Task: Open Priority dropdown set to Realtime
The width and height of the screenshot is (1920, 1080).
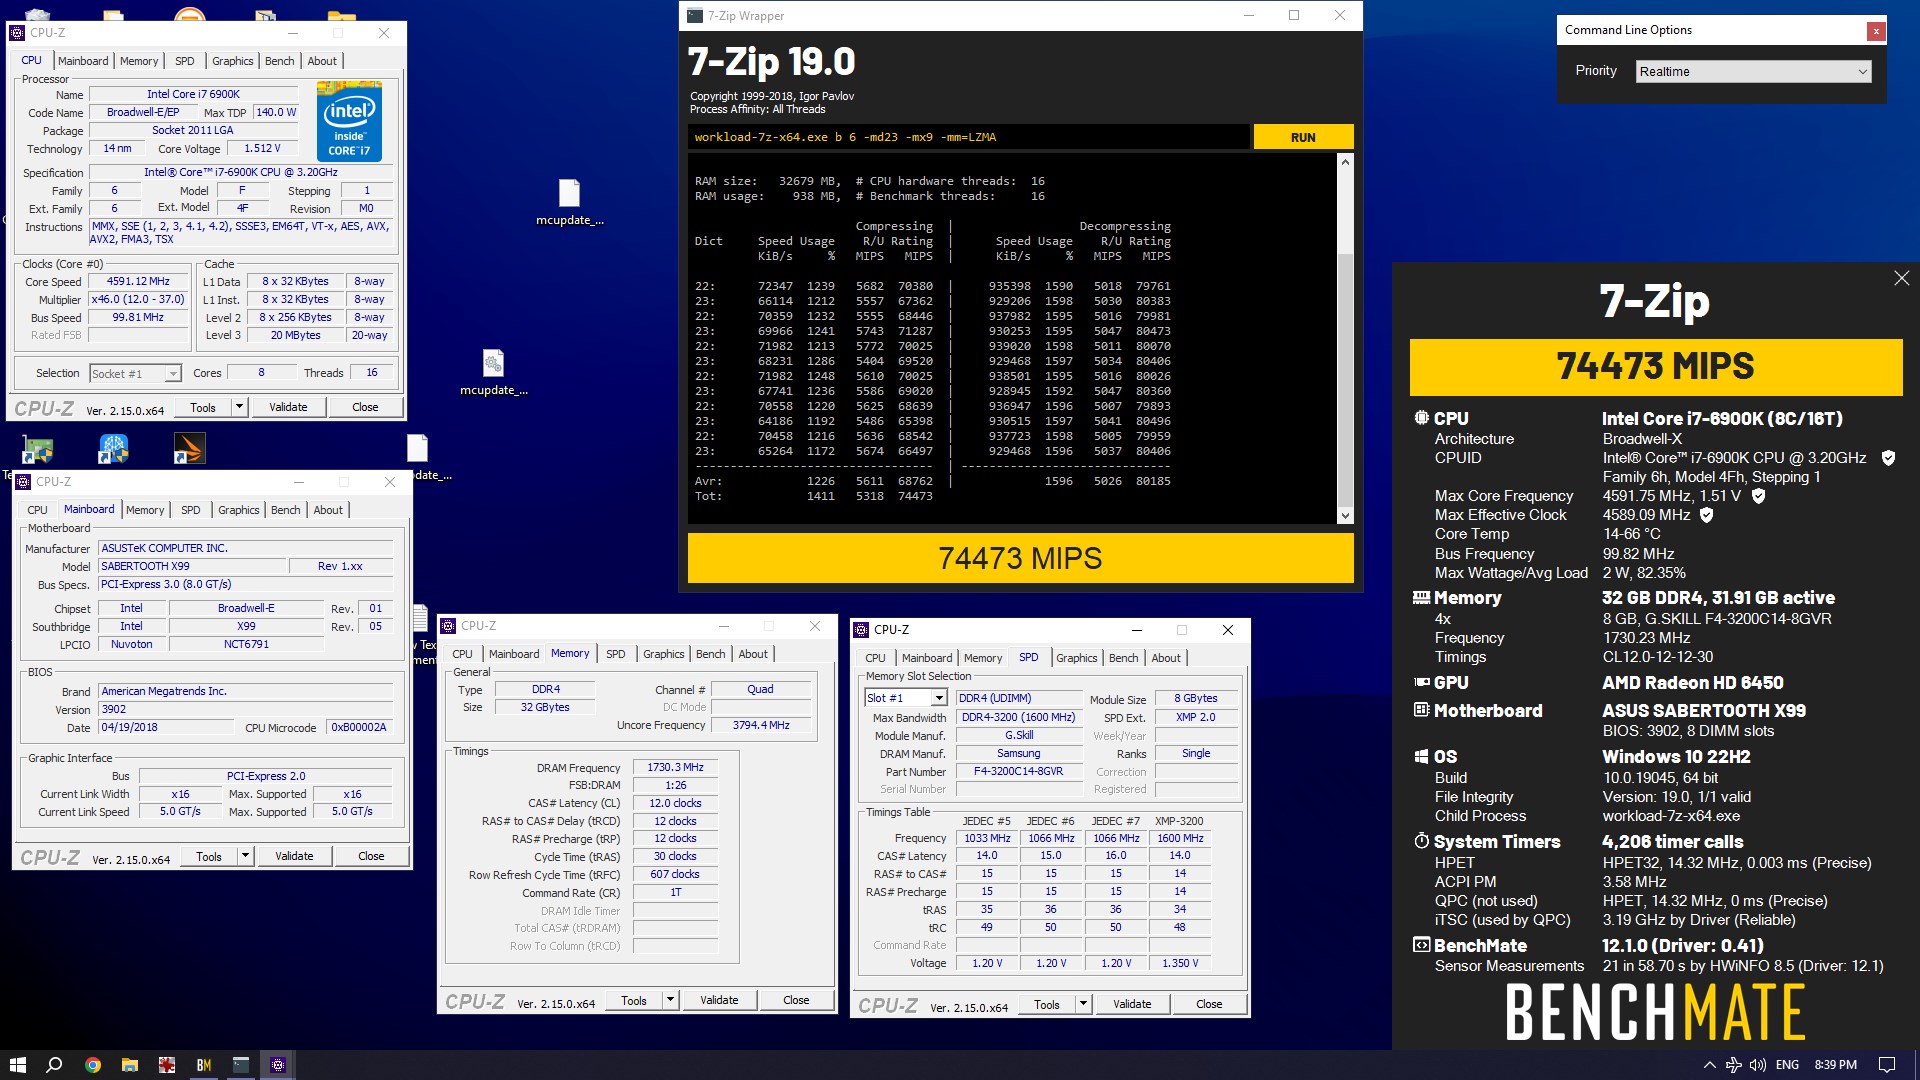Action: click(x=1753, y=71)
